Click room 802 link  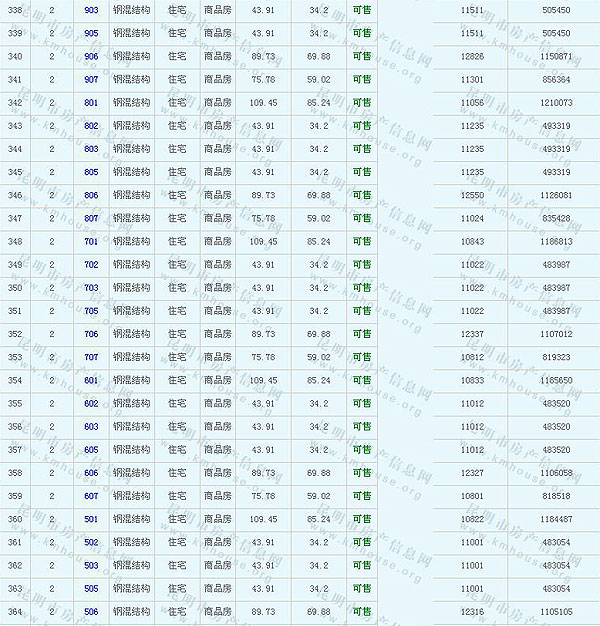(91, 126)
